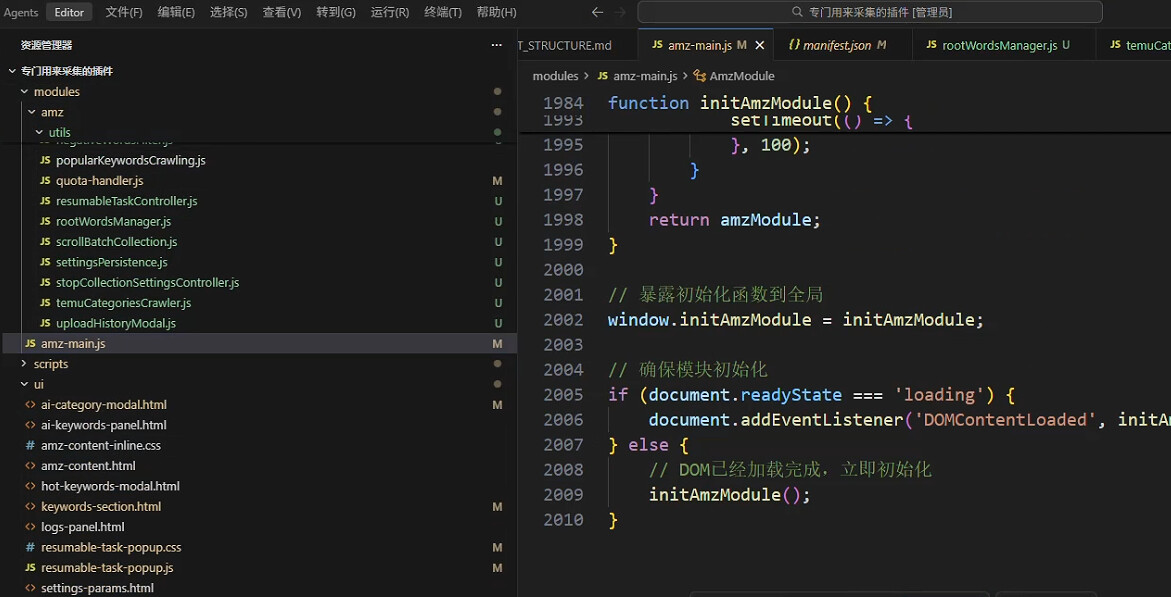Click the JS icon of quota-handler.js
This screenshot has height=597, width=1171.
click(x=45, y=181)
